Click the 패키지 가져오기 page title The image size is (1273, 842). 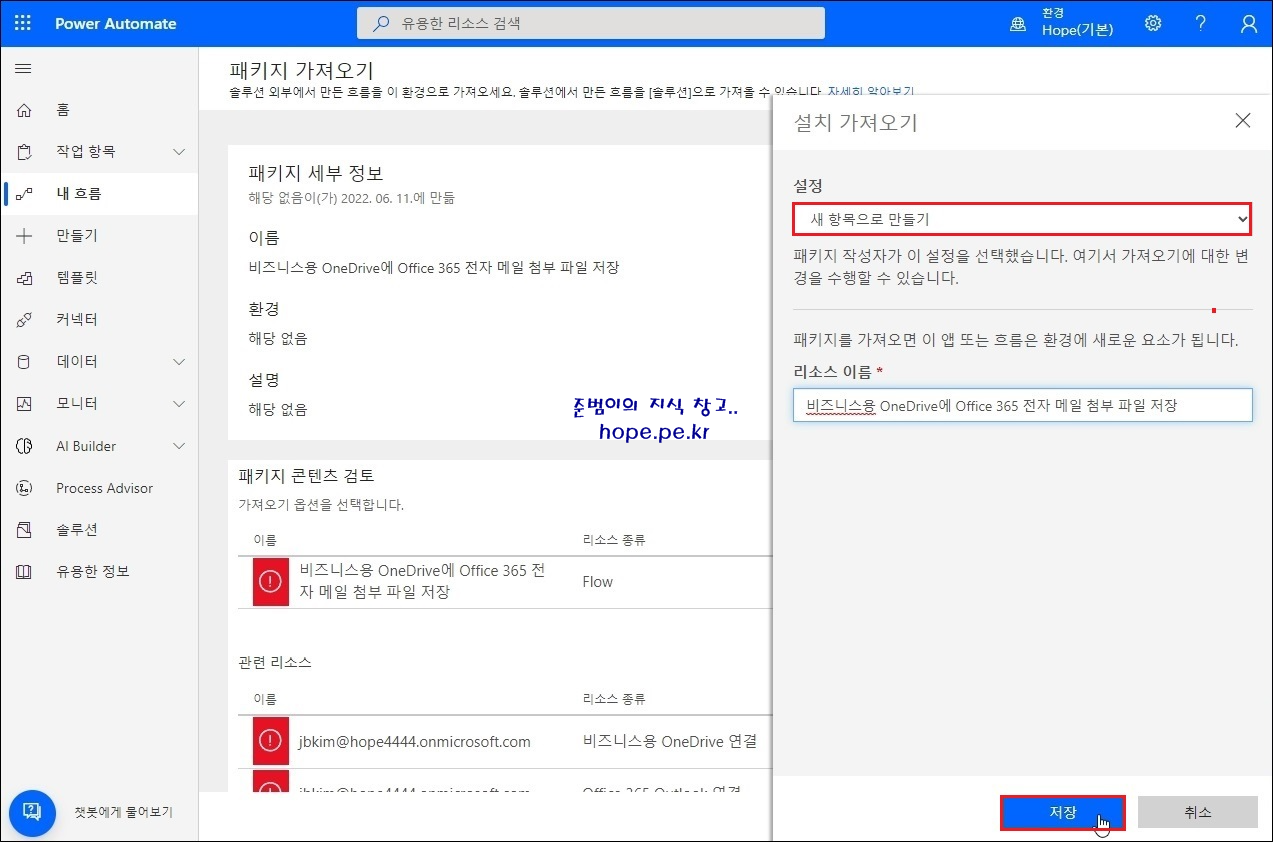(301, 71)
